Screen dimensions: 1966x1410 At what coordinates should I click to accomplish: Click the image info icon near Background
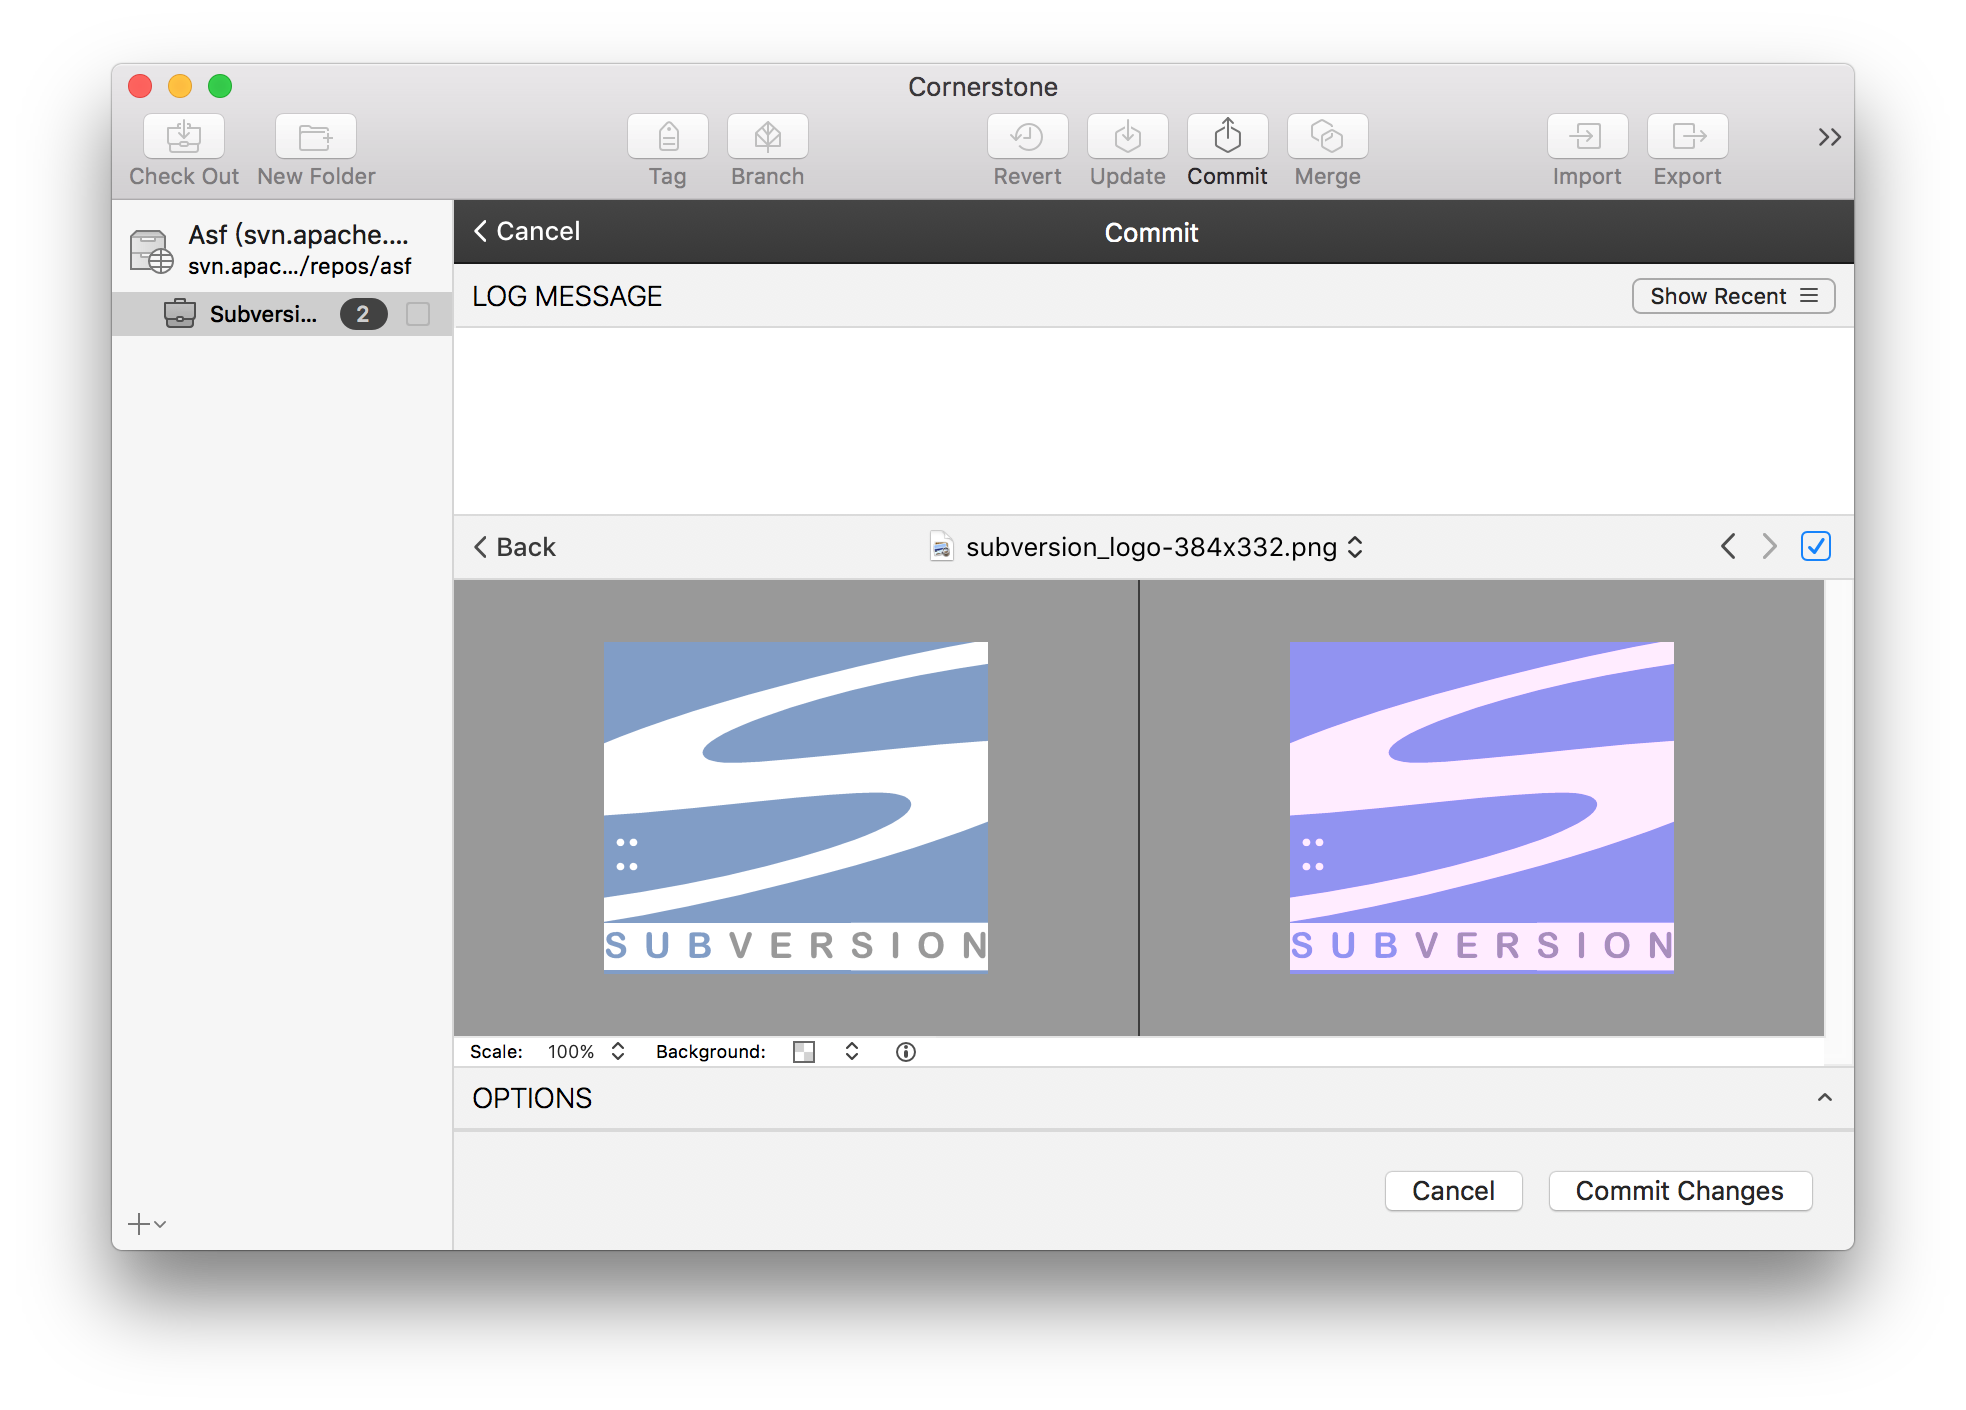905,1051
